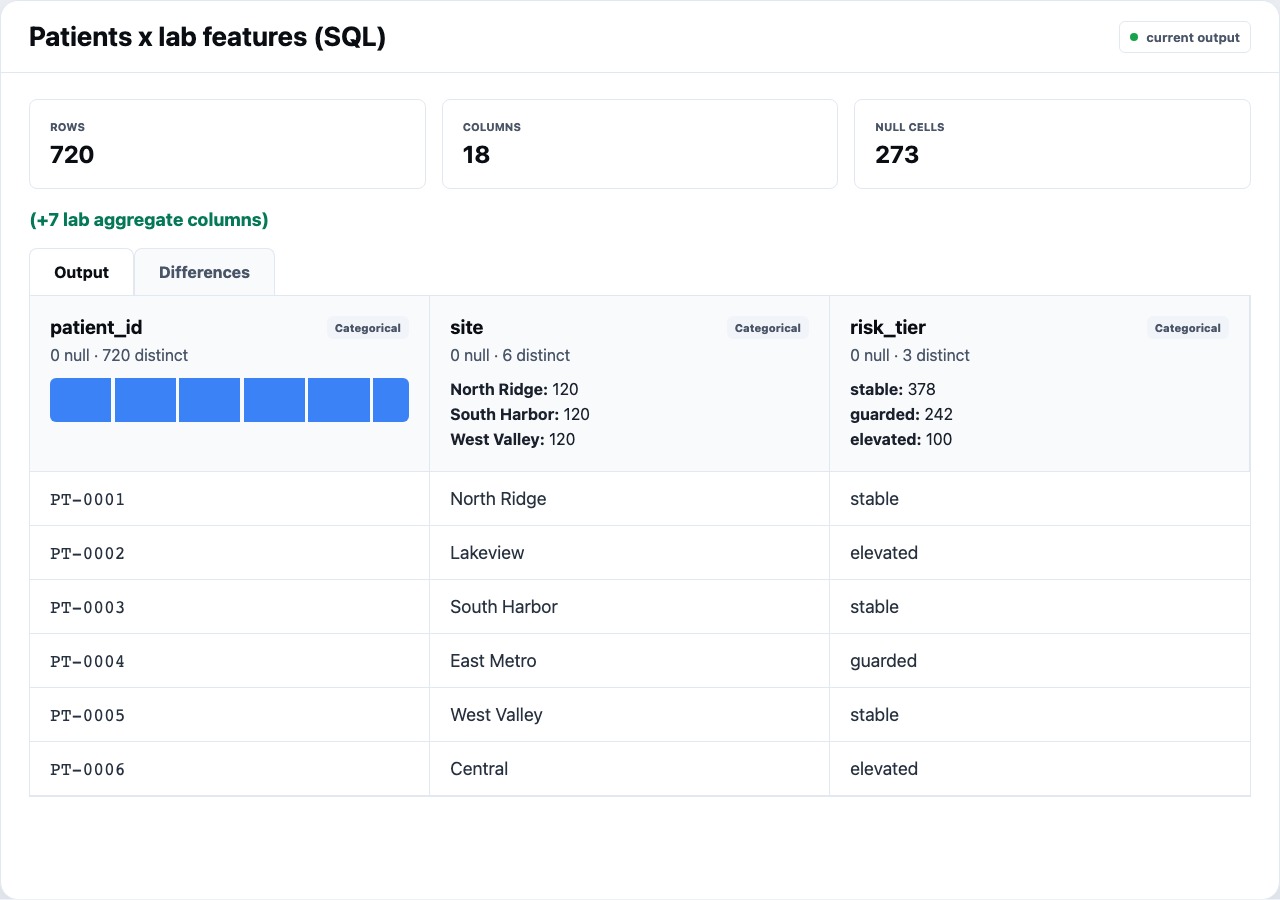1280x900 pixels.
Task: Select the PT-0005 cell
Action: coord(230,715)
